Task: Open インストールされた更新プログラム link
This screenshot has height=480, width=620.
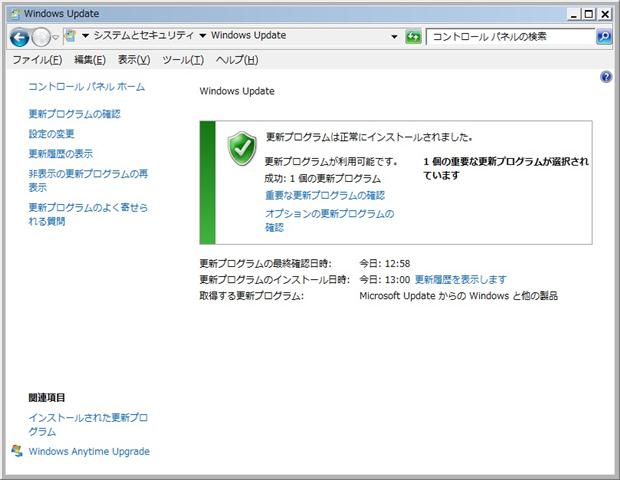Action: [88, 424]
